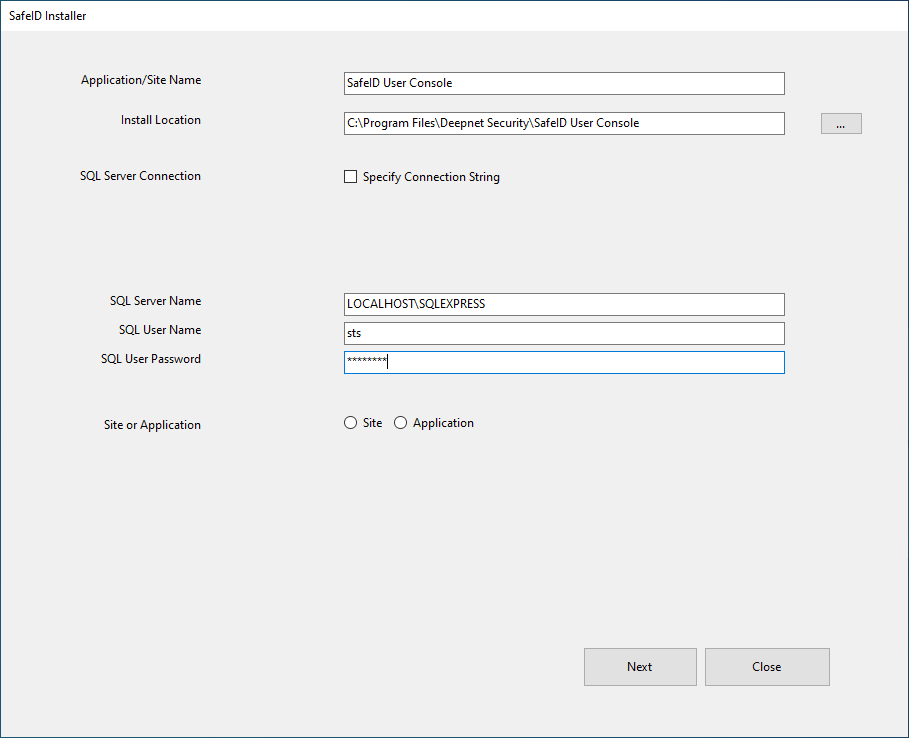Select the Site radio button
The image size is (909, 738).
350,423
